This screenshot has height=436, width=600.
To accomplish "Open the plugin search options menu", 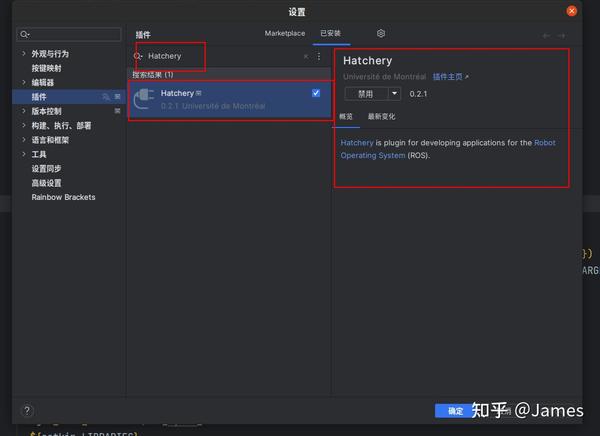I will [319, 57].
